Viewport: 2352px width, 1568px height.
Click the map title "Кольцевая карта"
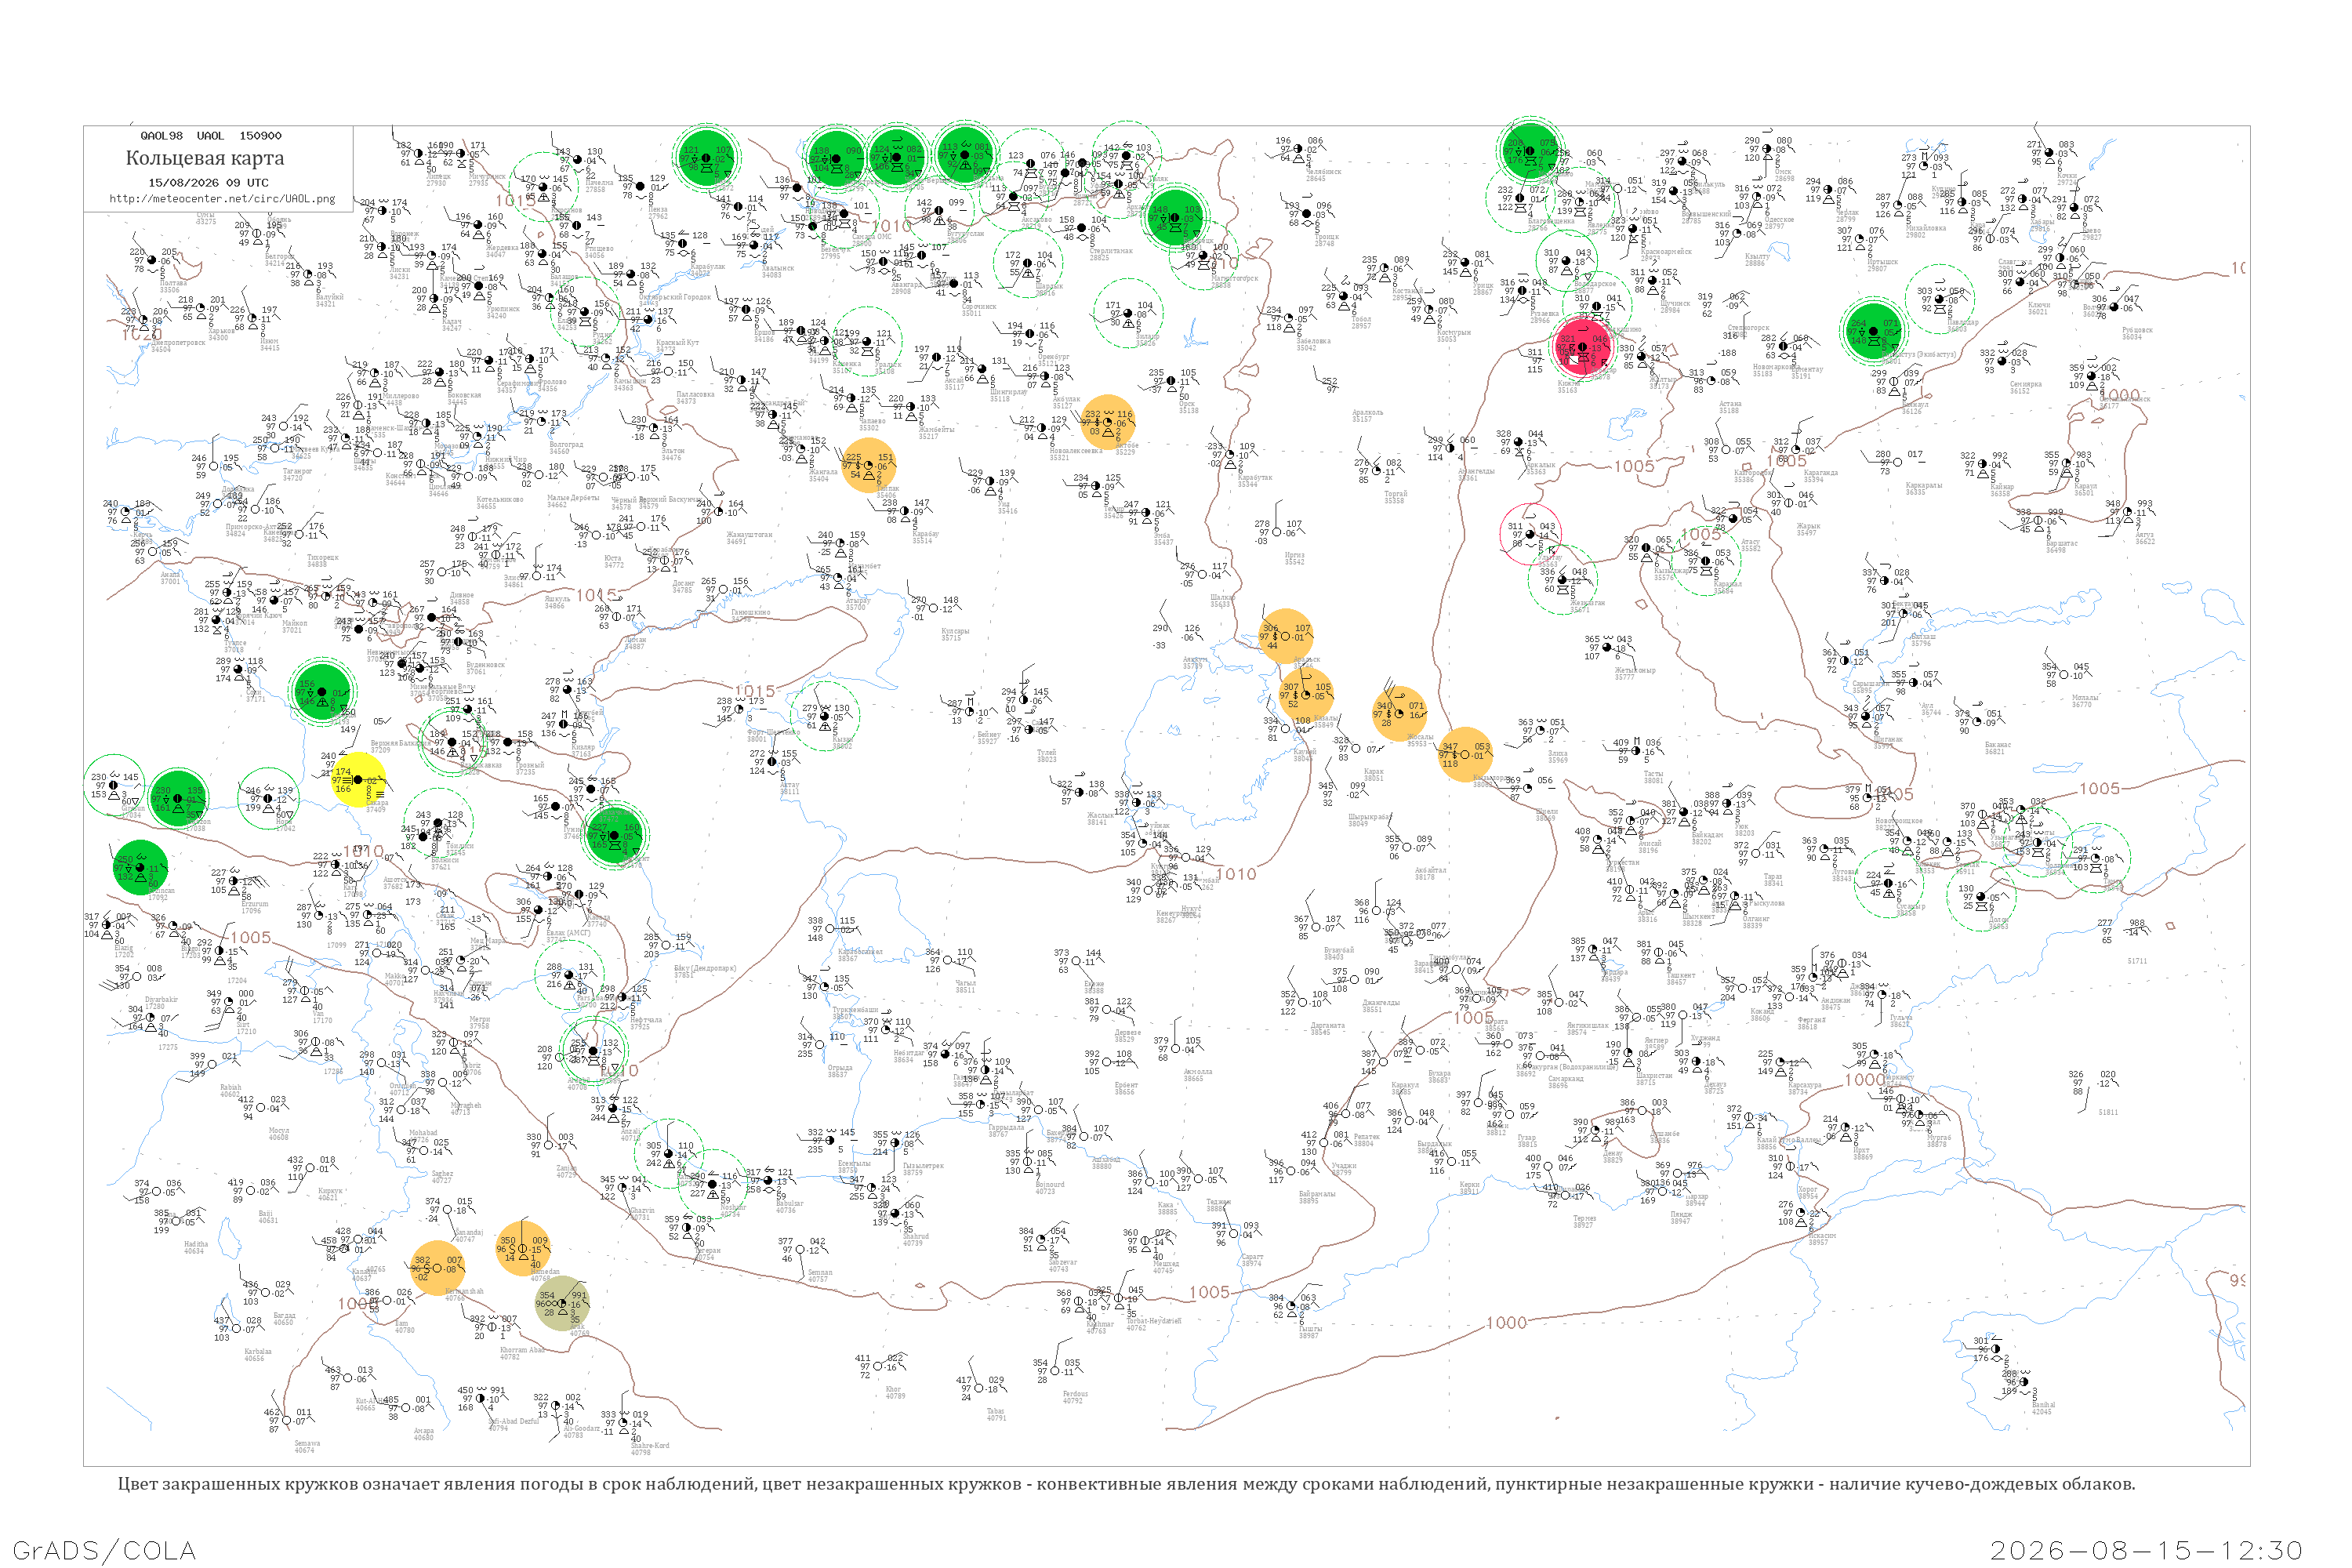tap(205, 158)
